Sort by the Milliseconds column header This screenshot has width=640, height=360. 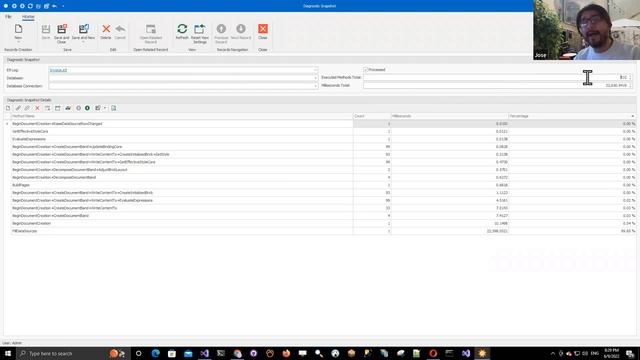pyautogui.click(x=449, y=116)
